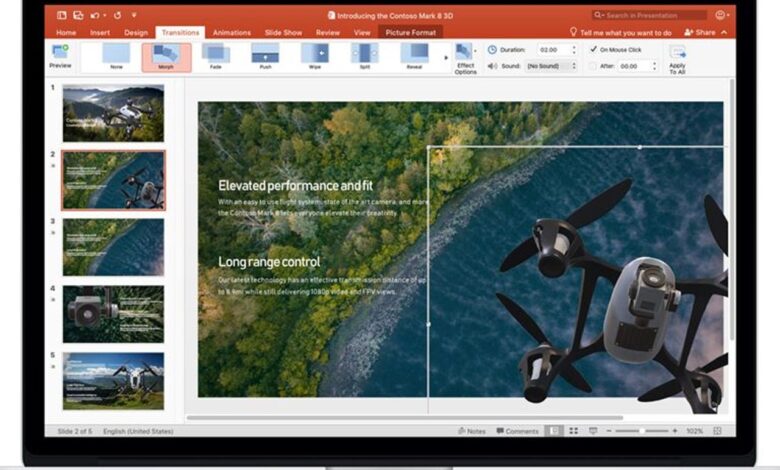Click the smiley feedback icon

(x=720, y=15)
